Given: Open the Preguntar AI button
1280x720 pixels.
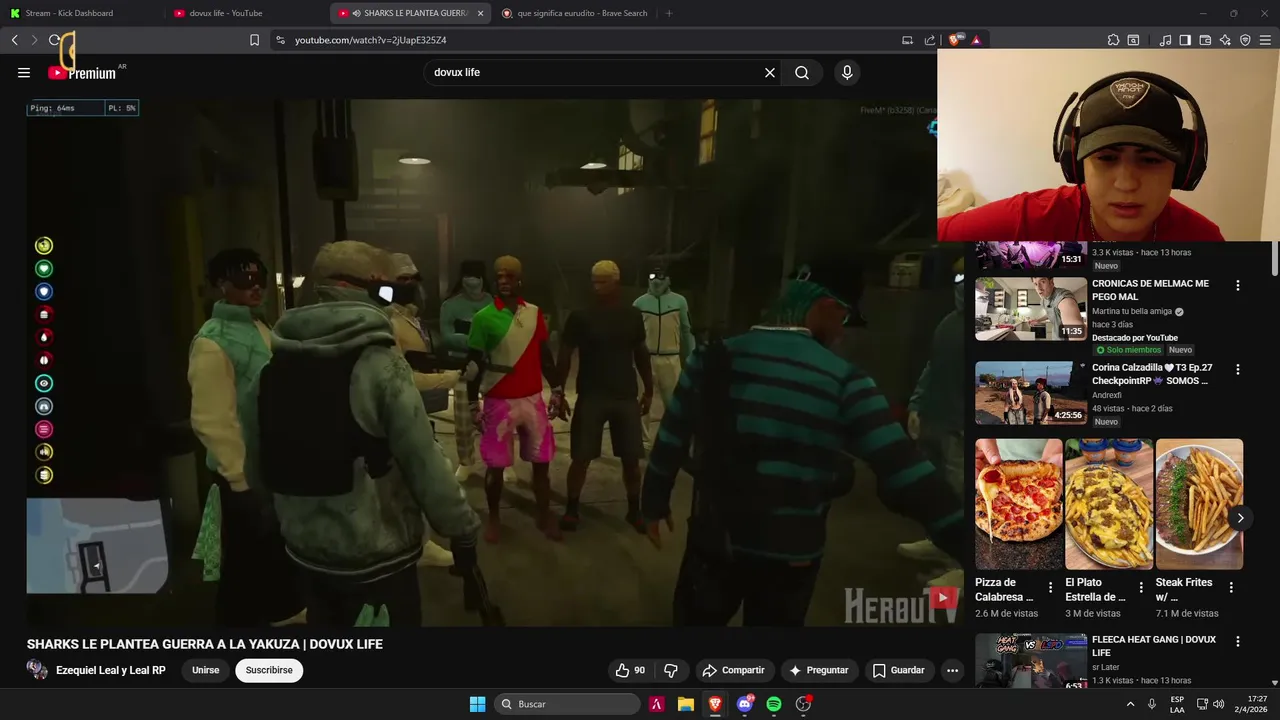Looking at the screenshot, I should pos(818,670).
